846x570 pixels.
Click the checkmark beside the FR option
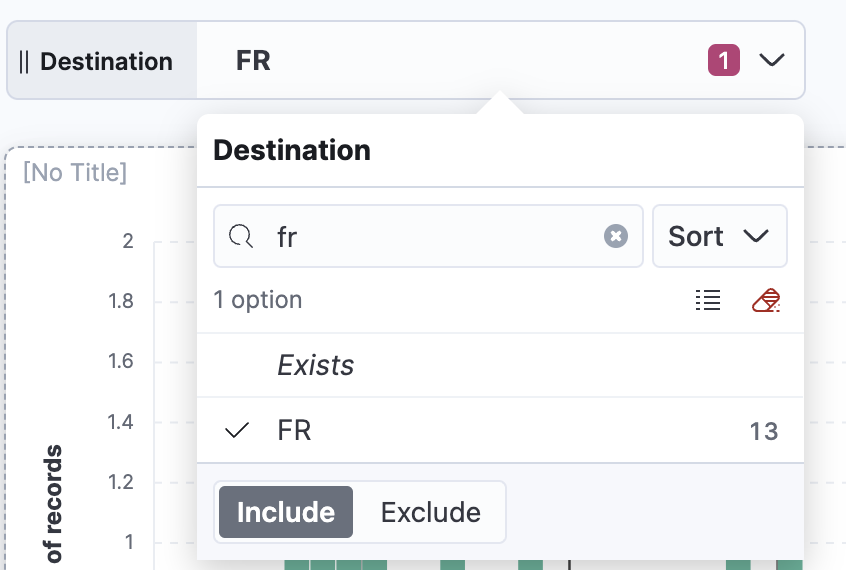[x=237, y=430]
